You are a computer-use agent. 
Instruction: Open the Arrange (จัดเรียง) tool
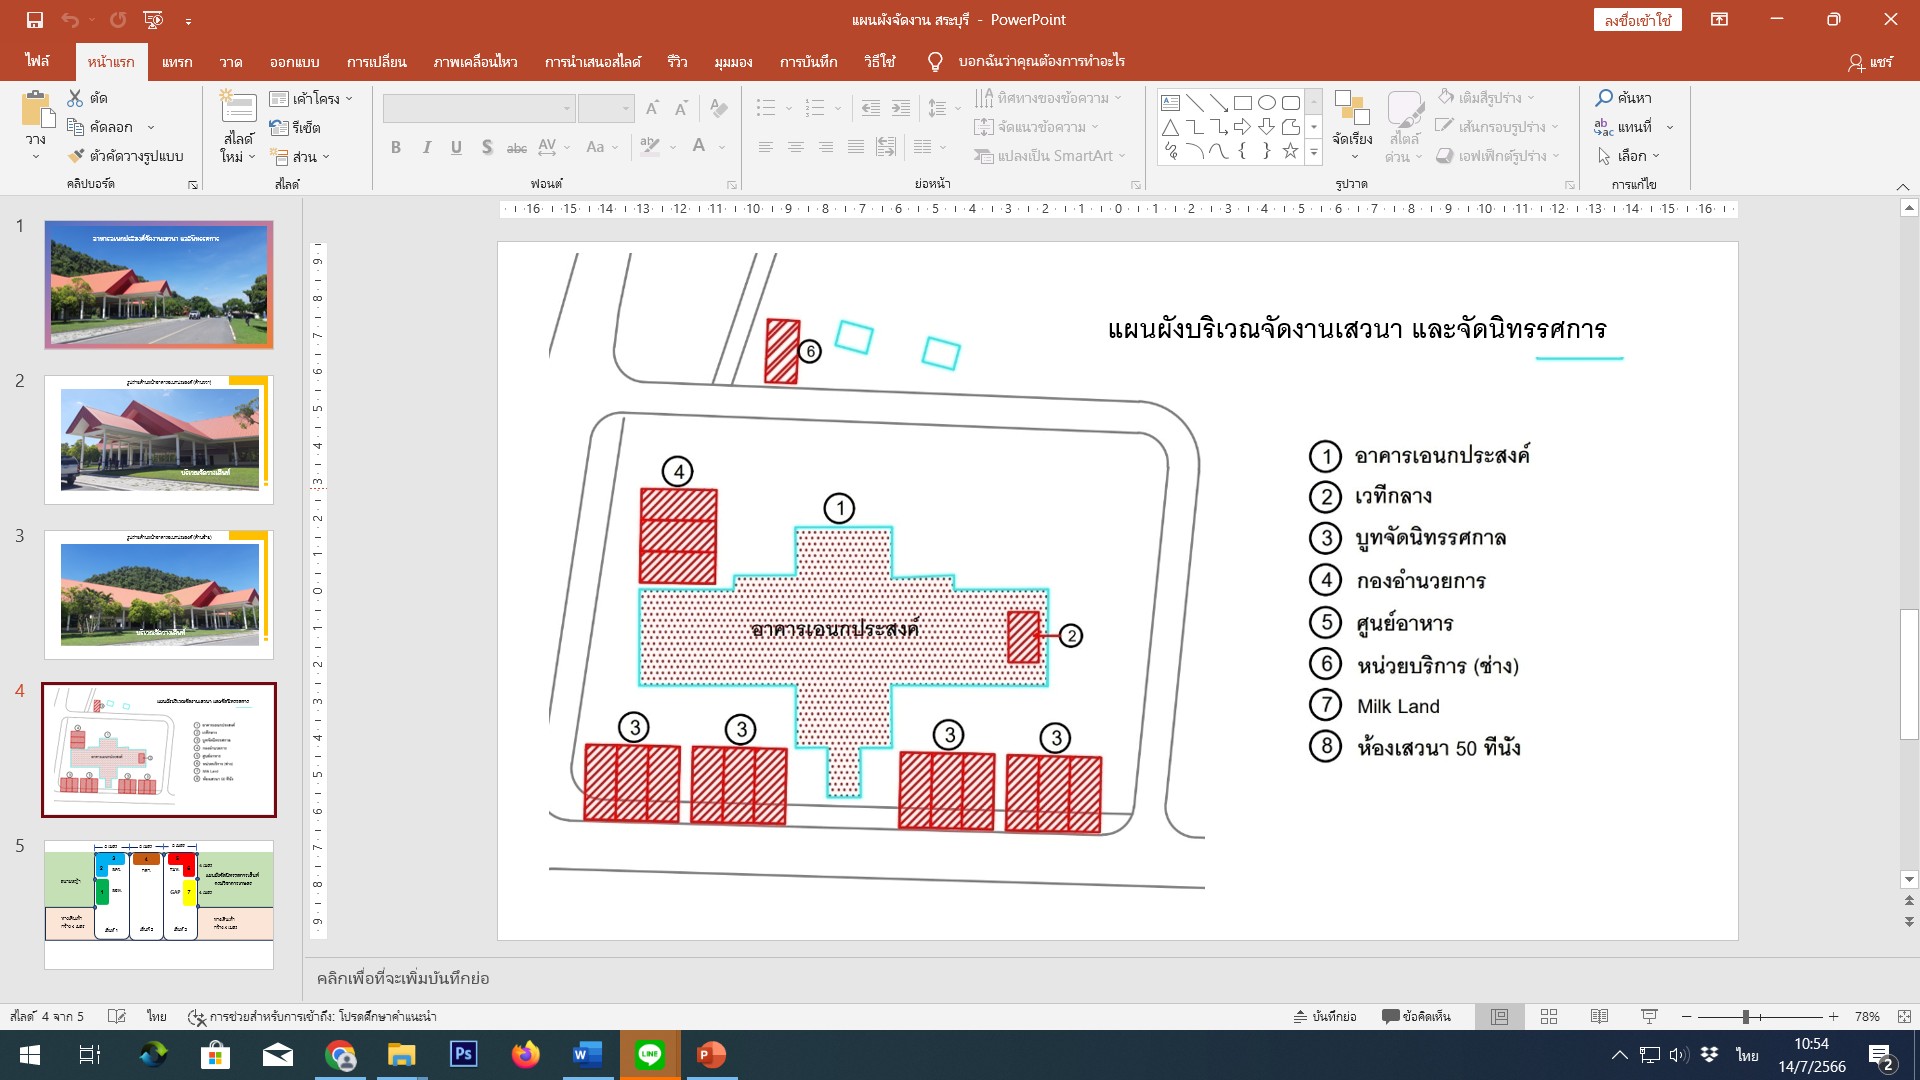coord(1352,125)
